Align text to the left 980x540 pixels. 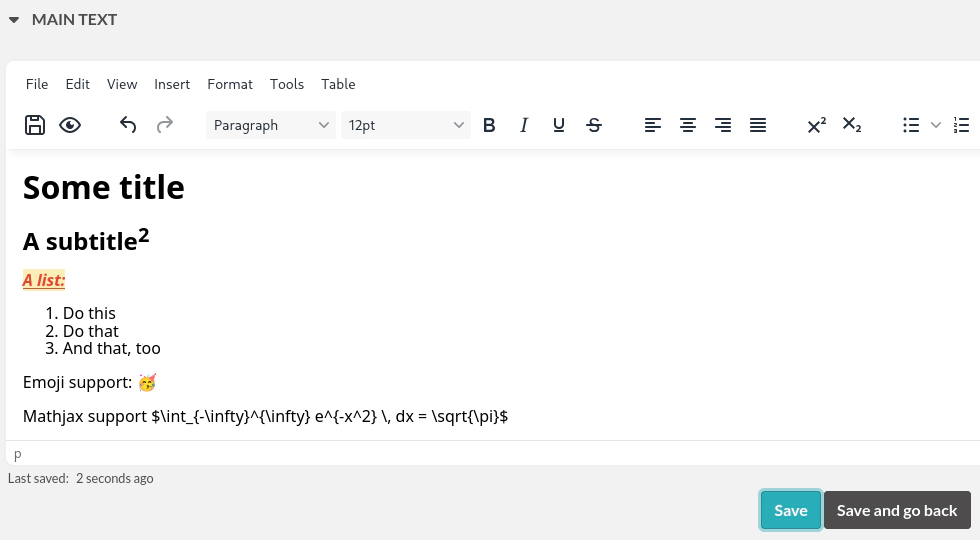(x=653, y=125)
